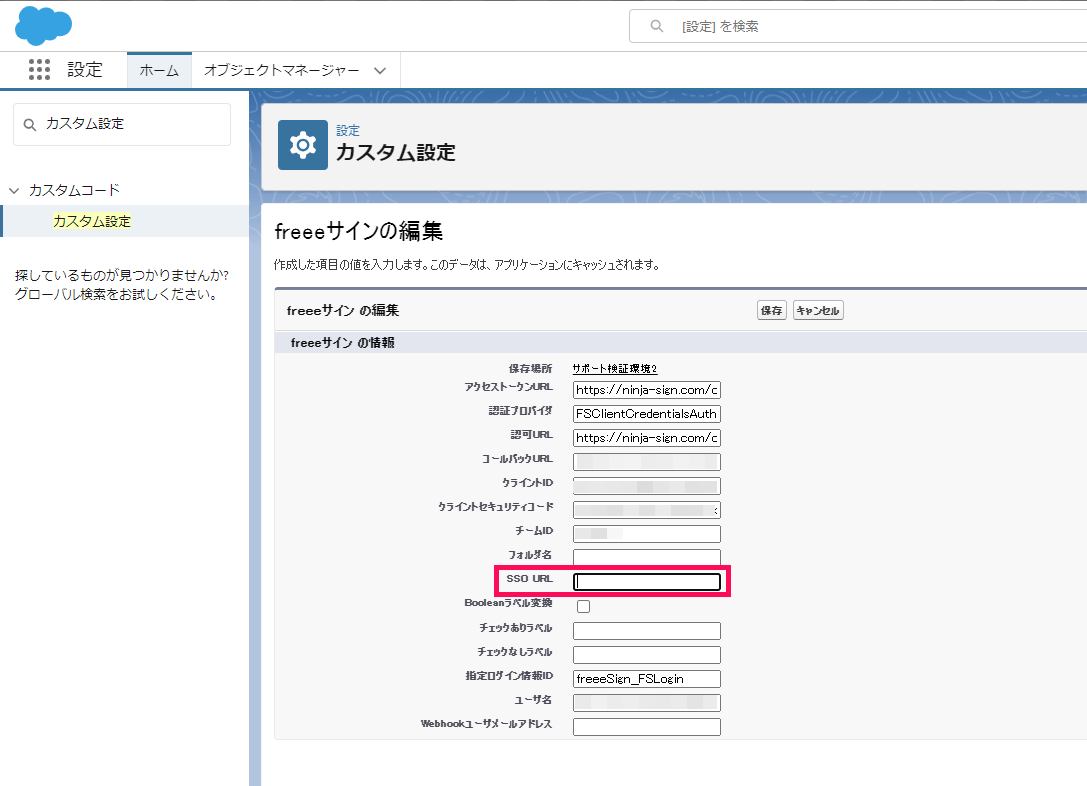Image resolution: width=1087 pixels, height=786 pixels.
Task: Collapse the カスタムコード tree section
Action: point(14,190)
